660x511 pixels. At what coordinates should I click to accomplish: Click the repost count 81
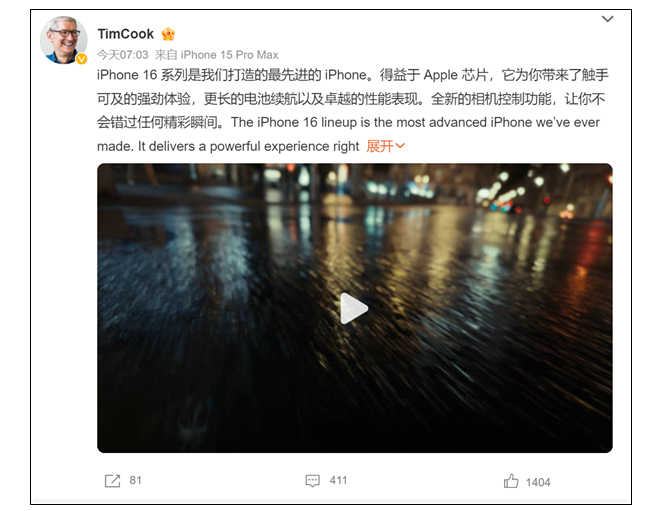[136, 480]
